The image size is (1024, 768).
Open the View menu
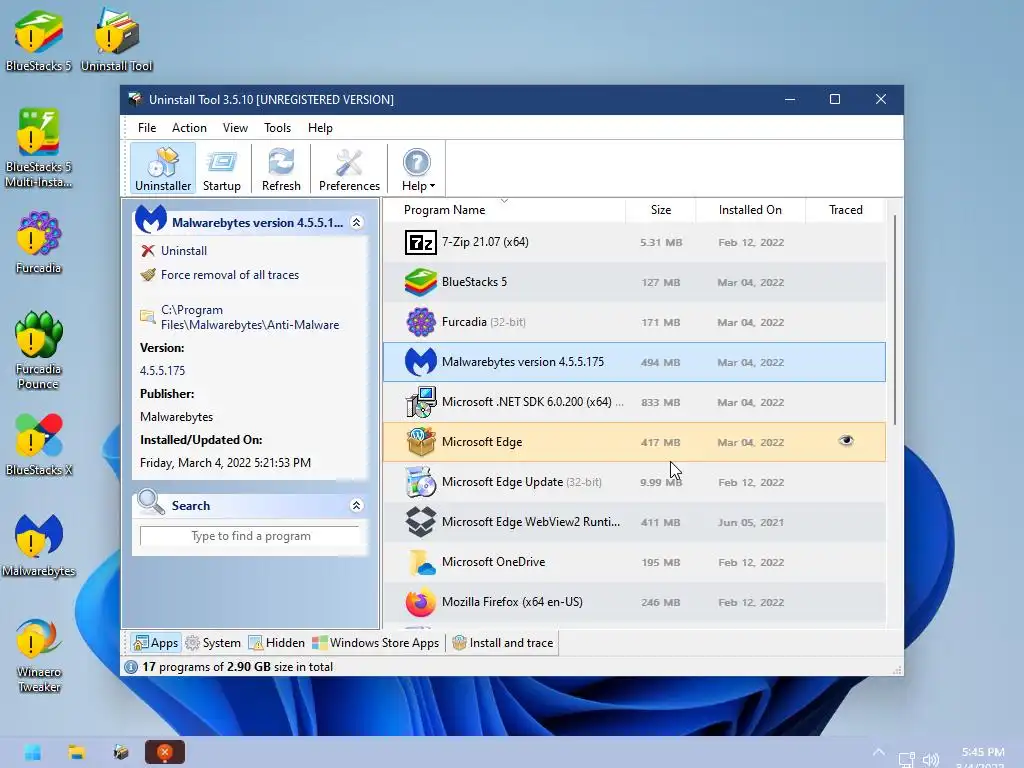tap(235, 128)
